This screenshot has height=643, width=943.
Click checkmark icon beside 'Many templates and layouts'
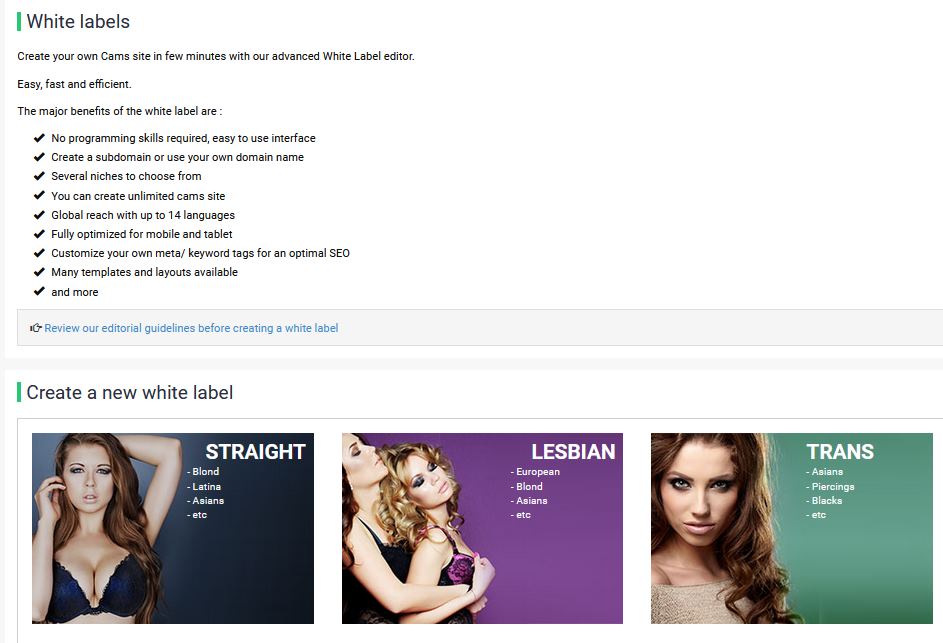[39, 272]
